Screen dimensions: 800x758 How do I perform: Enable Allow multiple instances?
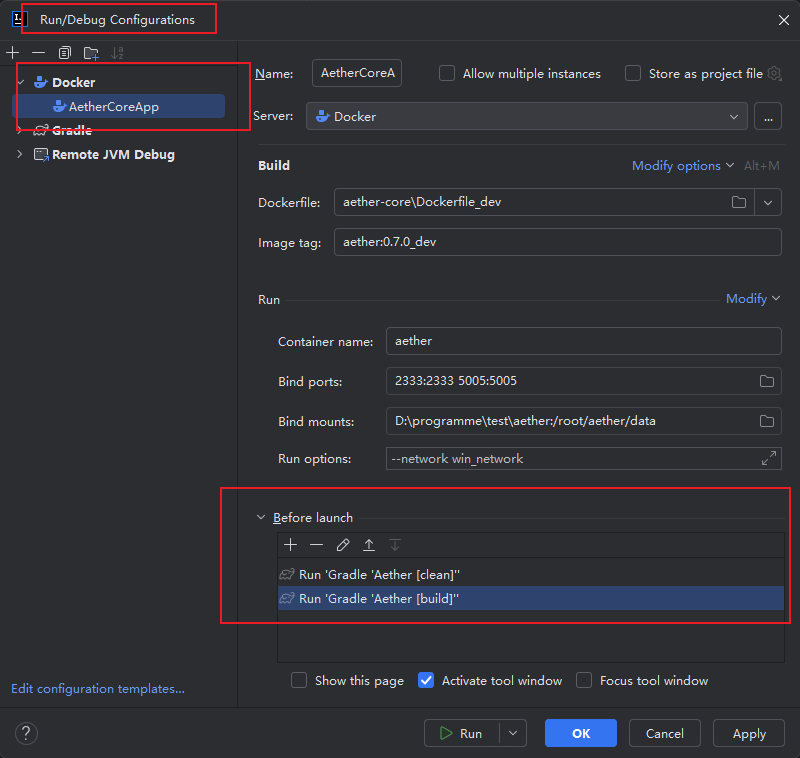tap(447, 73)
